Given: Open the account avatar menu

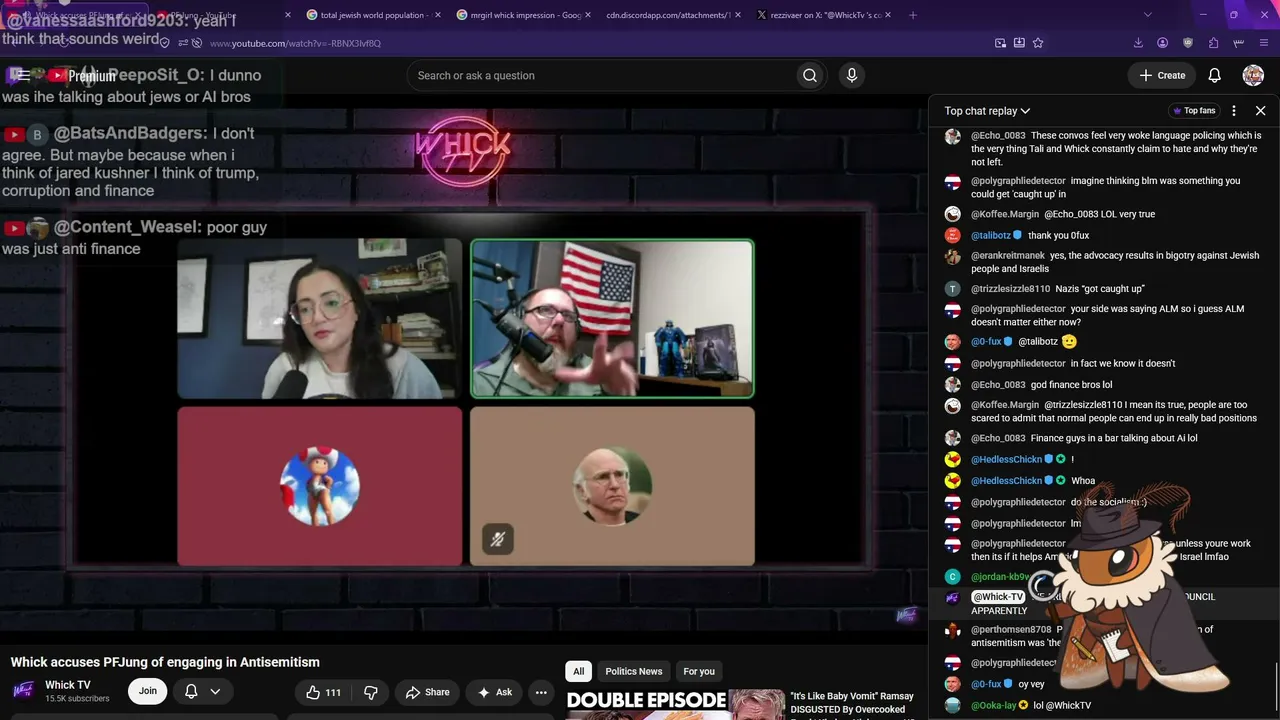Looking at the screenshot, I should point(1253,75).
